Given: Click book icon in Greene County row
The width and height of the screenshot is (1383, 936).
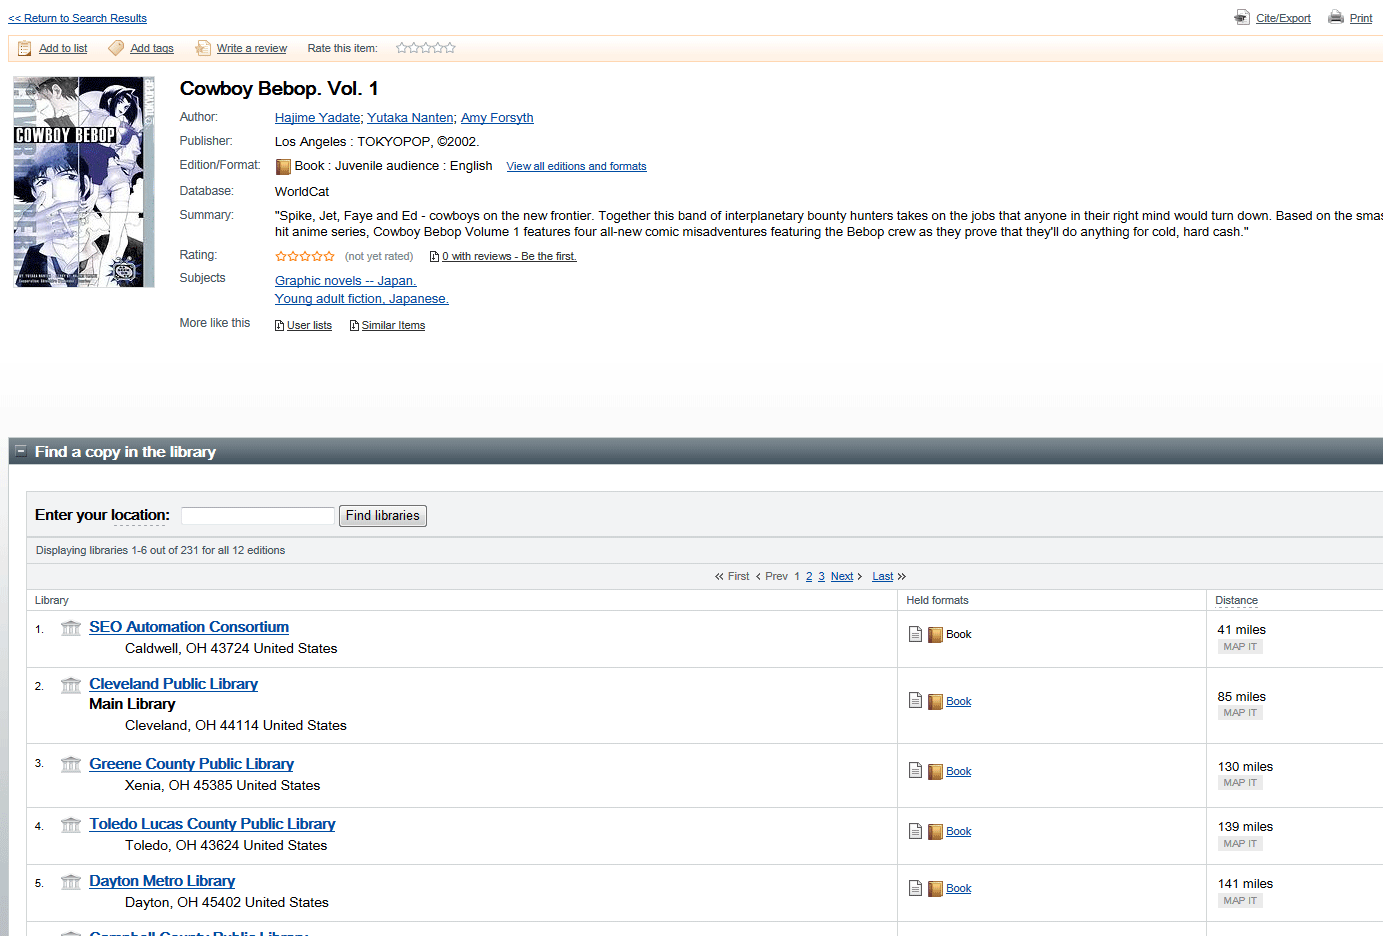Looking at the screenshot, I should [935, 772].
